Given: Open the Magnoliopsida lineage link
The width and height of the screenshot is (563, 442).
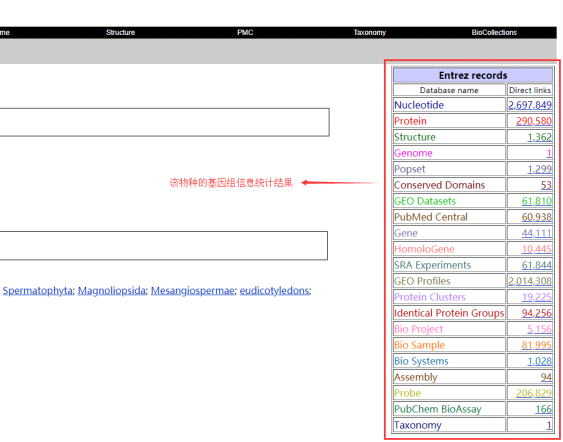Looking at the screenshot, I should (x=112, y=290).
